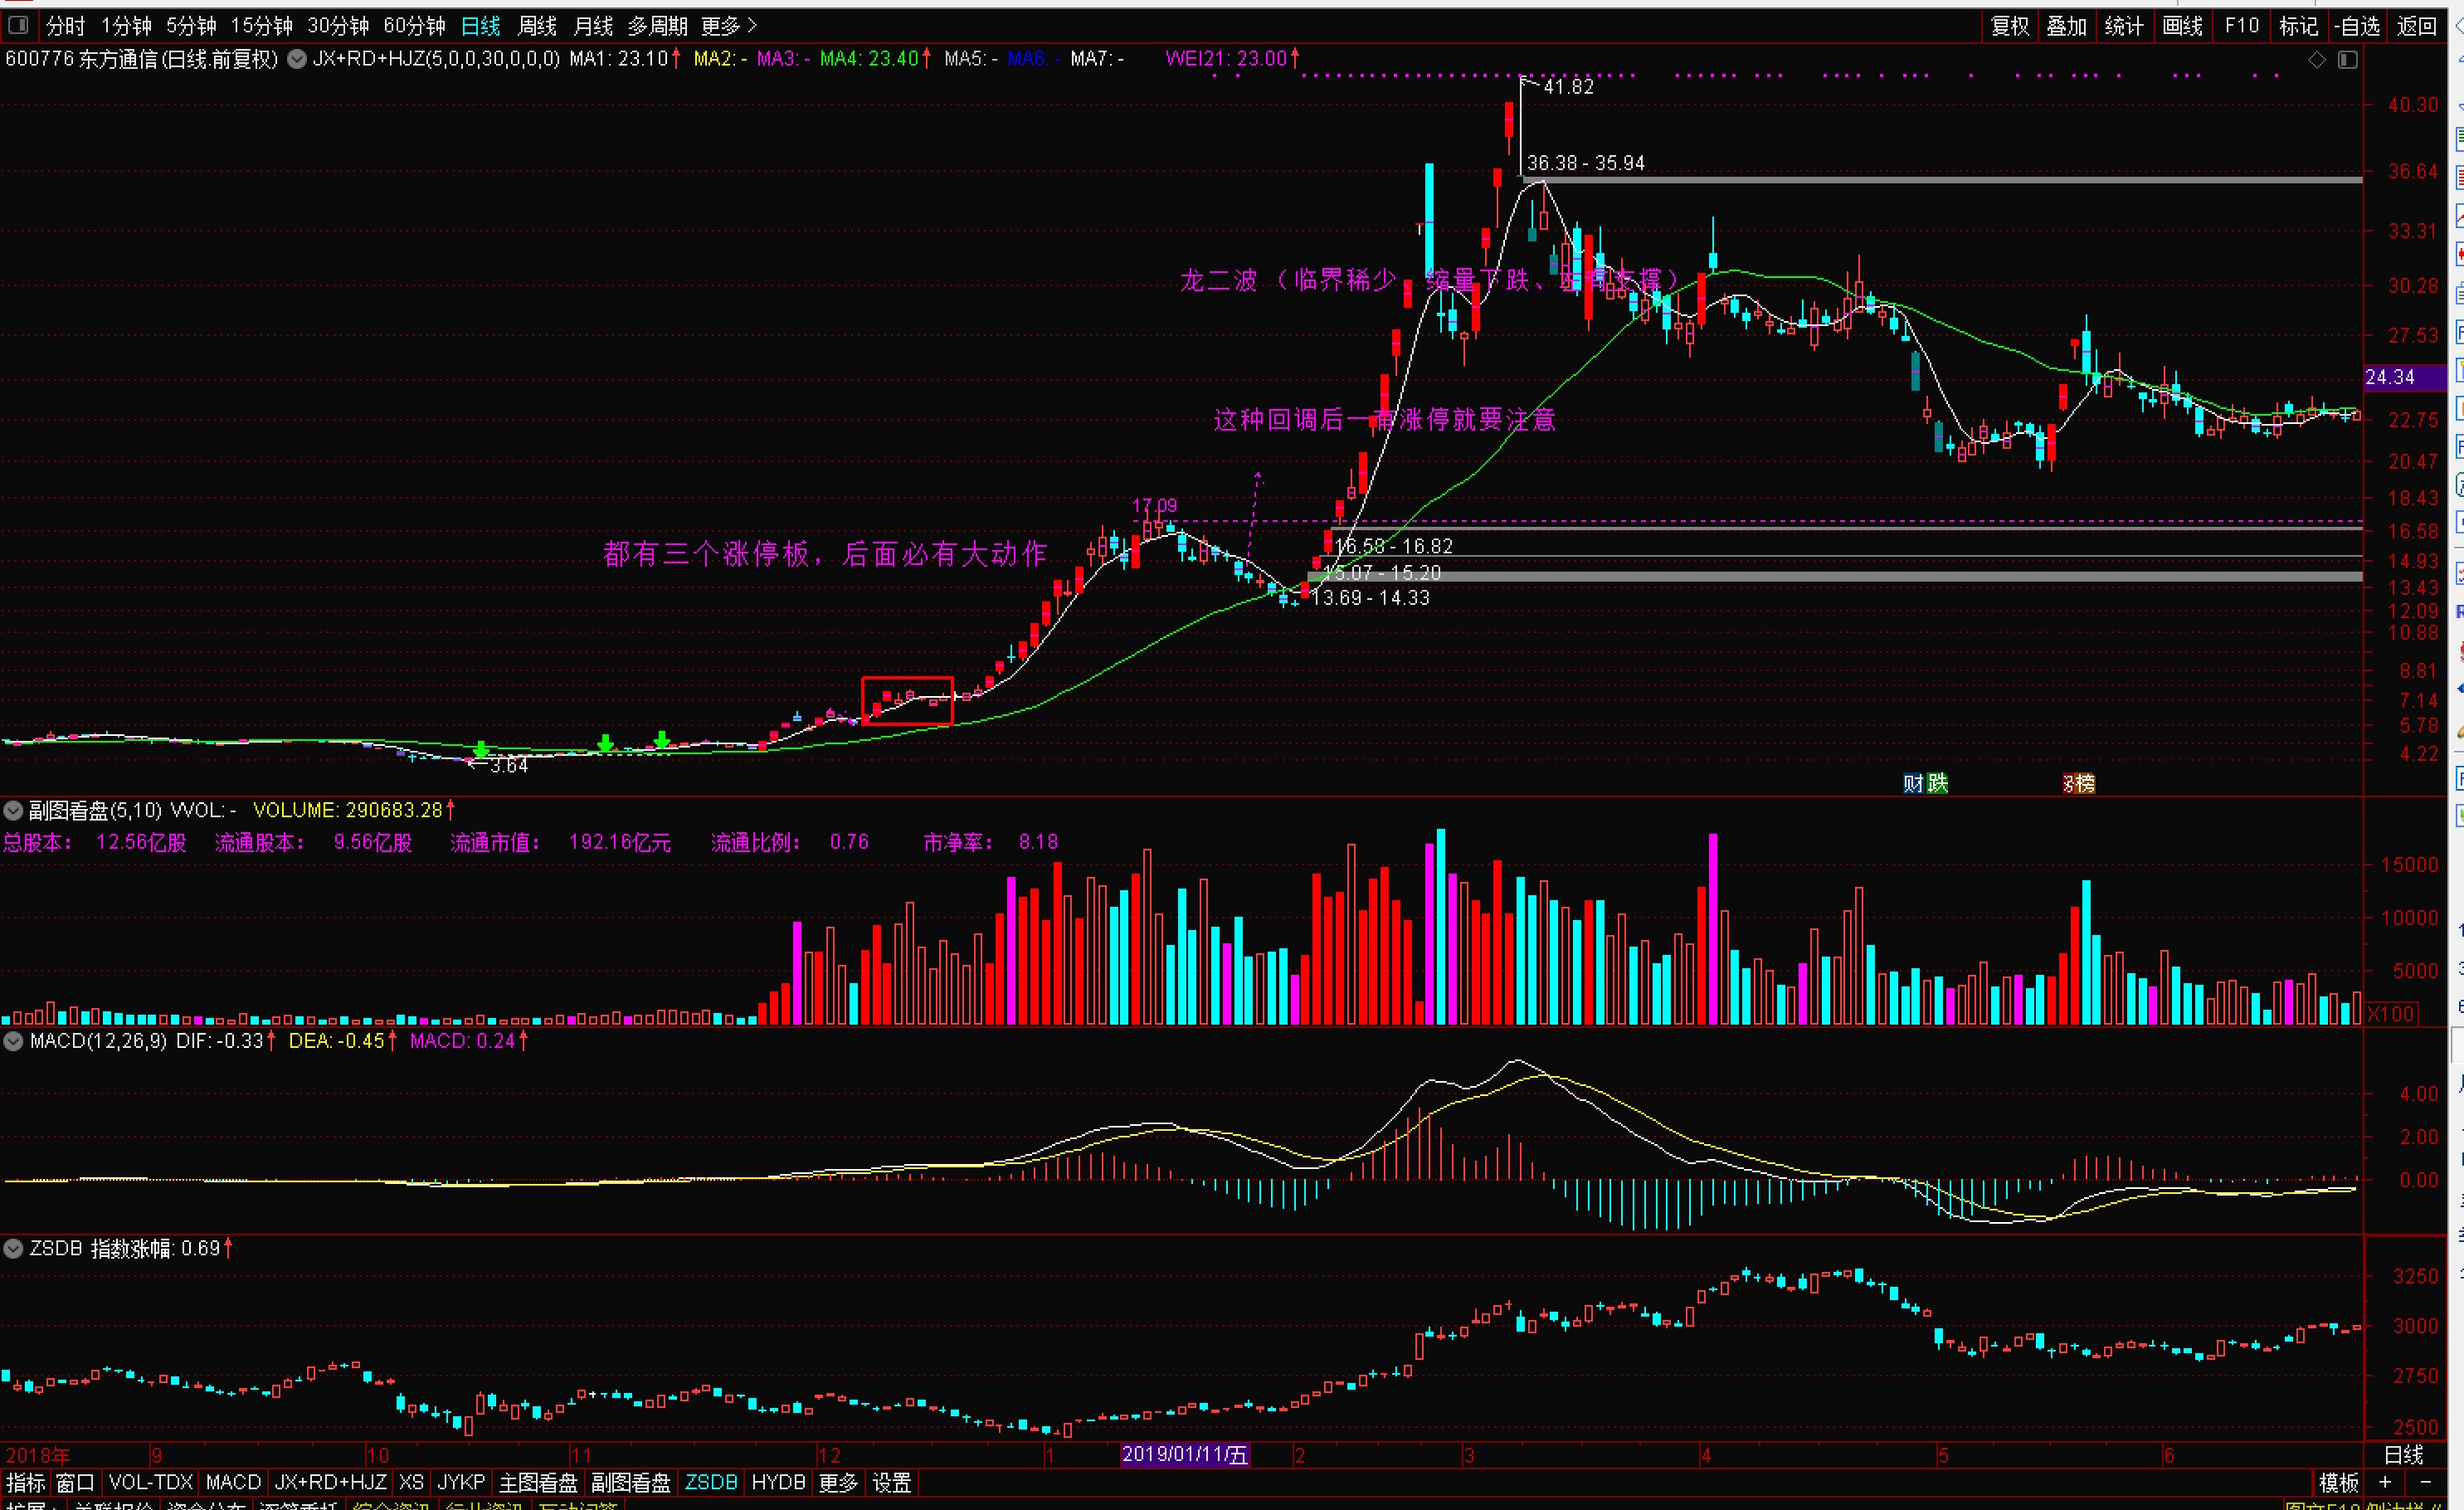The width and height of the screenshot is (2464, 1510).
Task: Select the 月线 monthly chart tab
Action: coord(593,26)
